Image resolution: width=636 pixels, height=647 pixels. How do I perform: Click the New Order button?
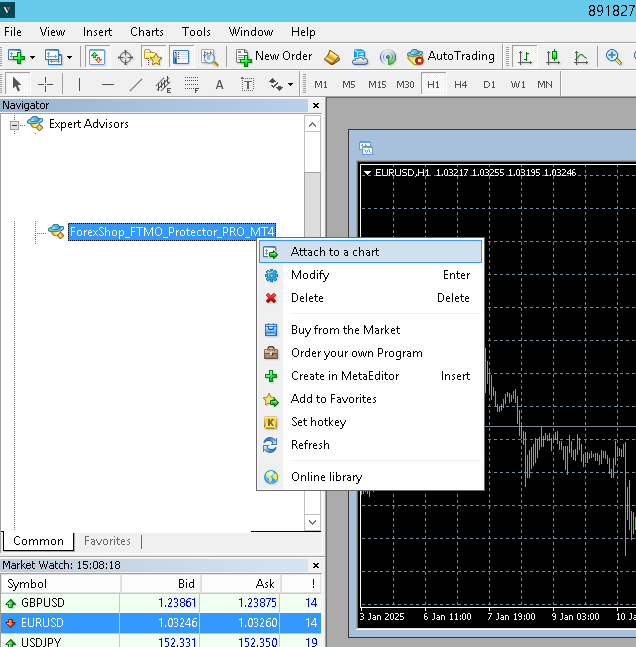(x=274, y=57)
